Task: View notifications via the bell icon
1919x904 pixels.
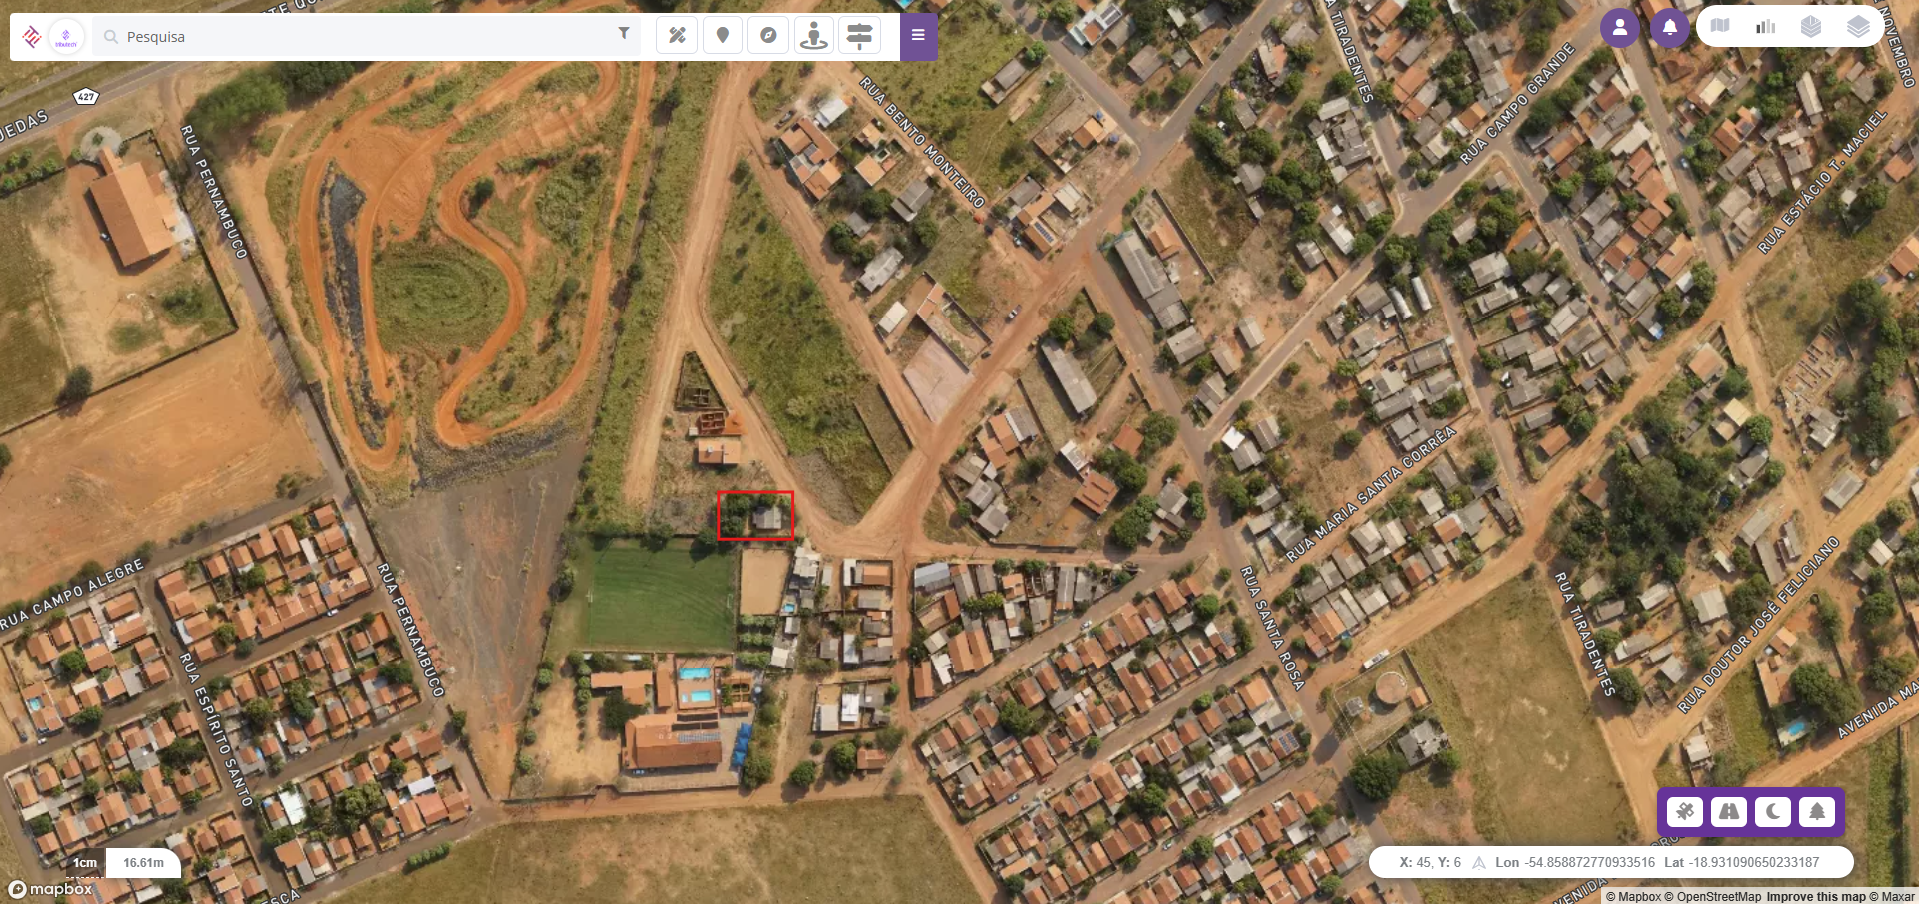Action: pyautogui.click(x=1669, y=27)
